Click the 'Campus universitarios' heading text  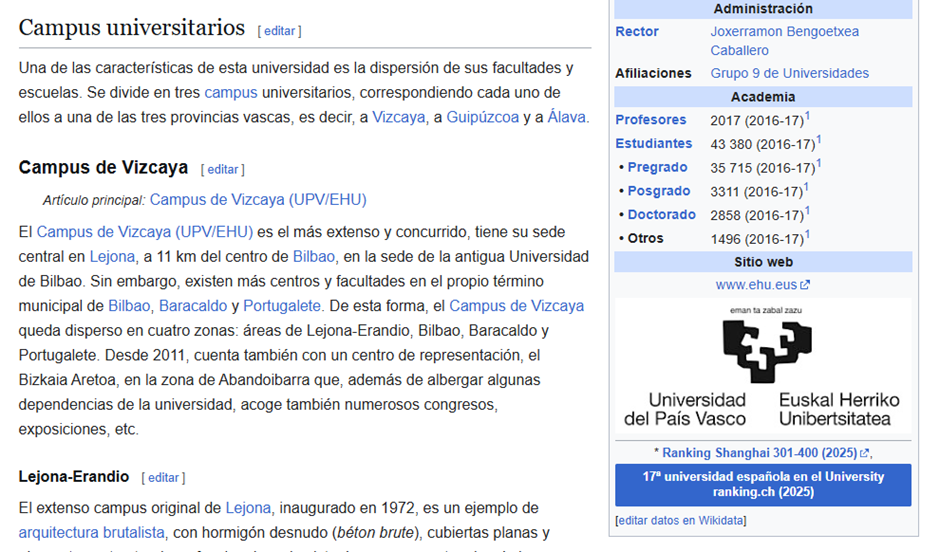pyautogui.click(x=132, y=28)
